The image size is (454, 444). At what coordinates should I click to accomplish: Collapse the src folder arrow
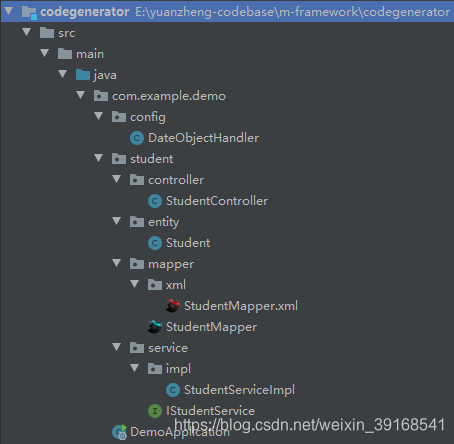[27, 32]
